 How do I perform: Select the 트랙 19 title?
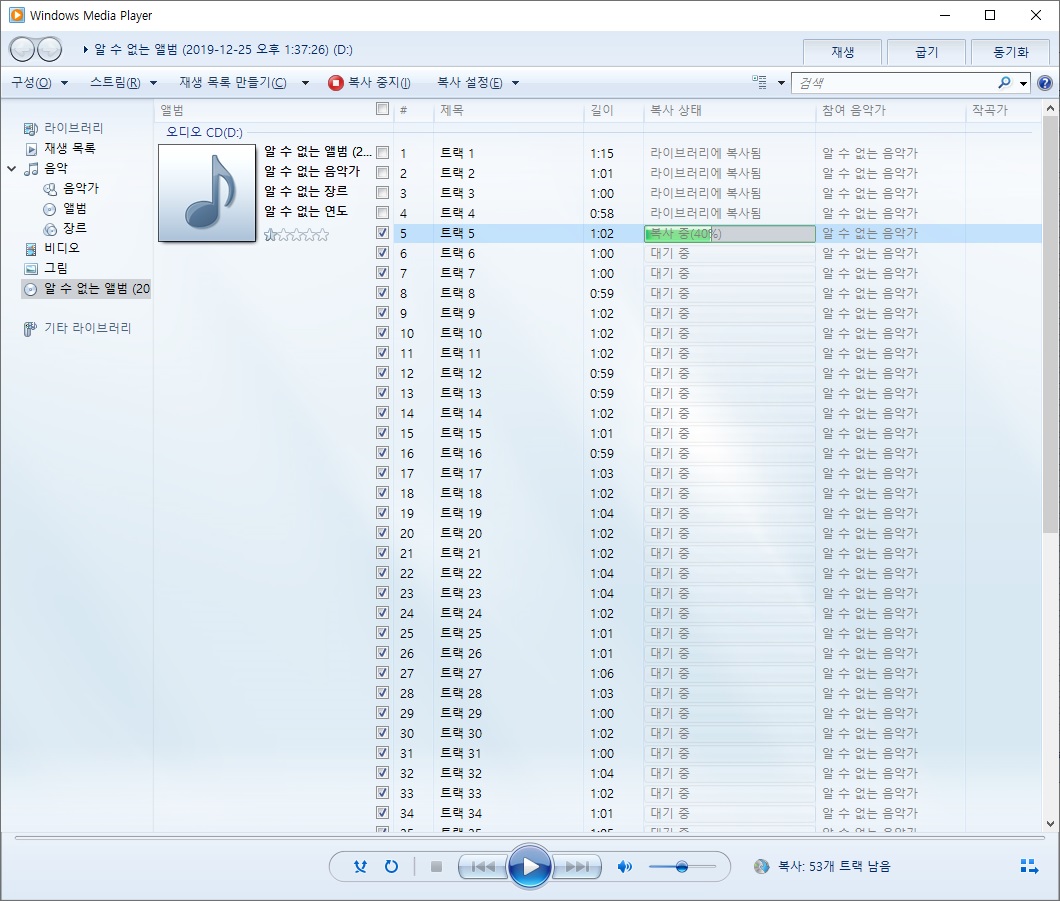[x=461, y=513]
